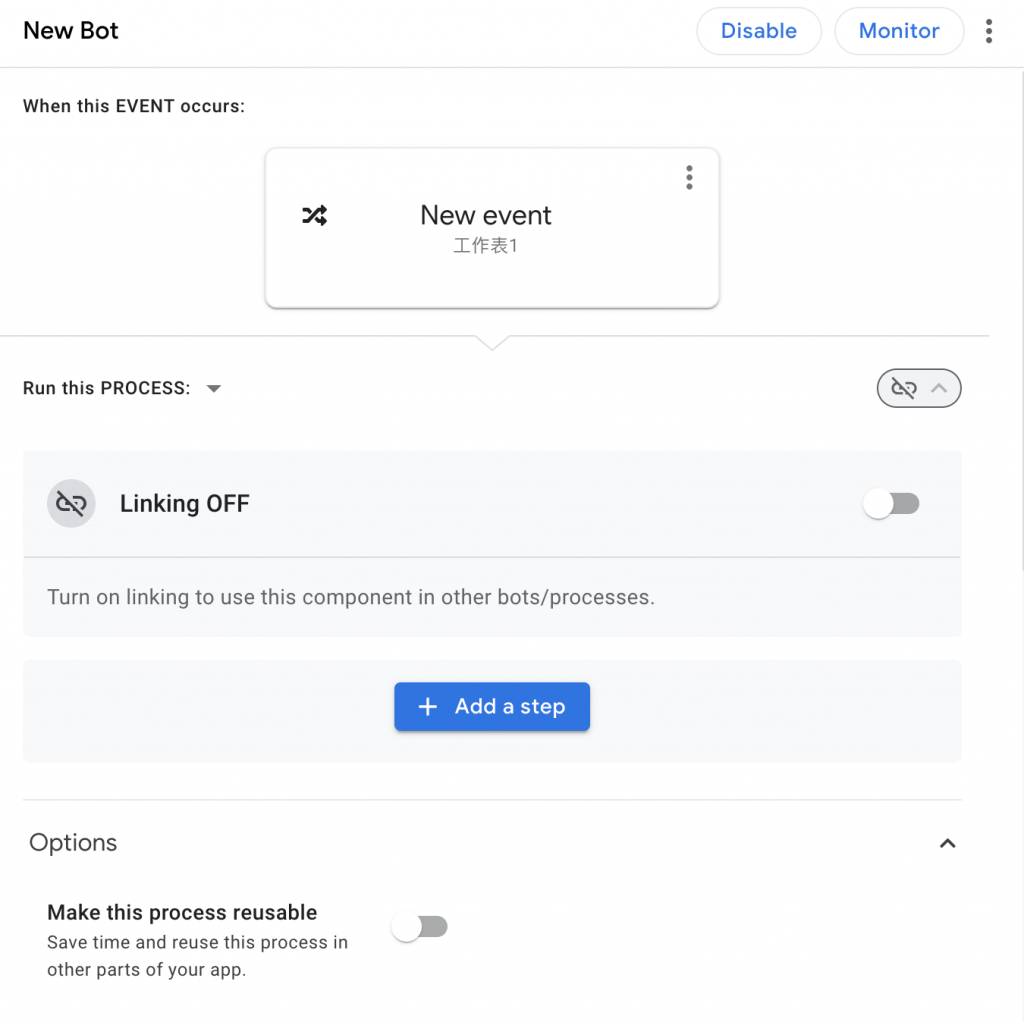Open the bot's more options menu
The height and width of the screenshot is (1022, 1024).
click(988, 31)
